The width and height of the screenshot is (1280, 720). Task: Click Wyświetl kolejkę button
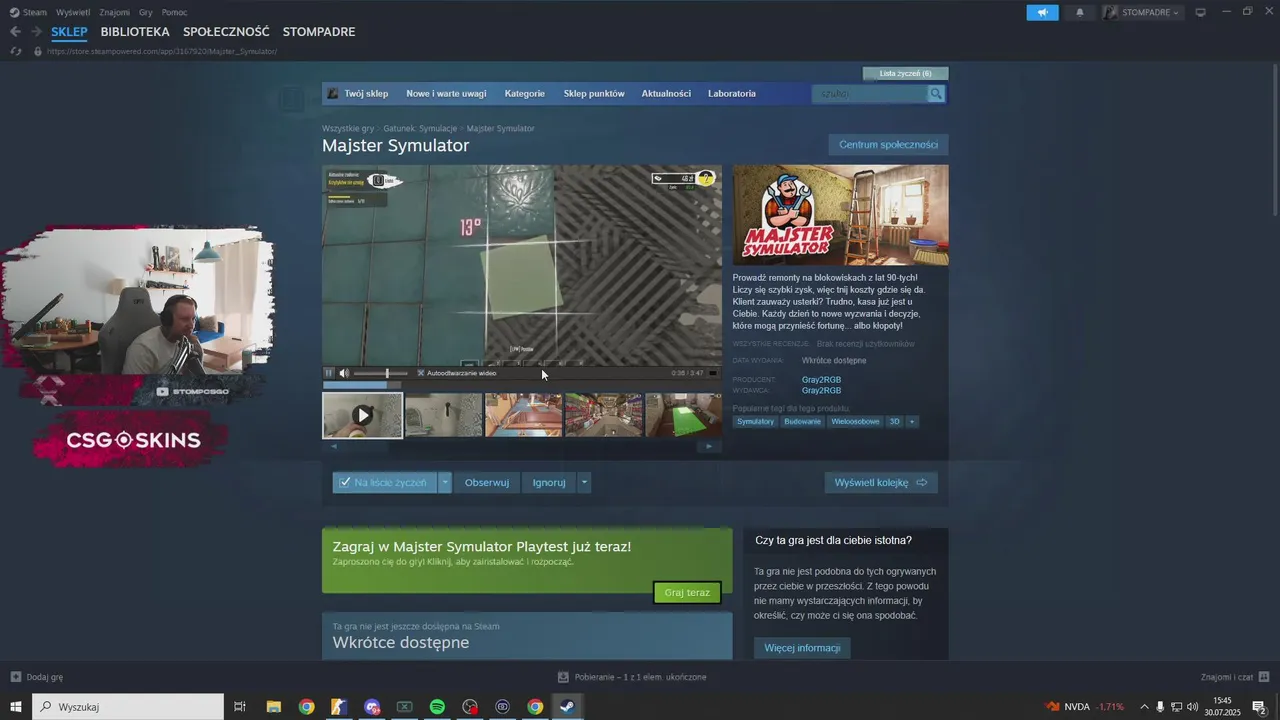pos(881,482)
